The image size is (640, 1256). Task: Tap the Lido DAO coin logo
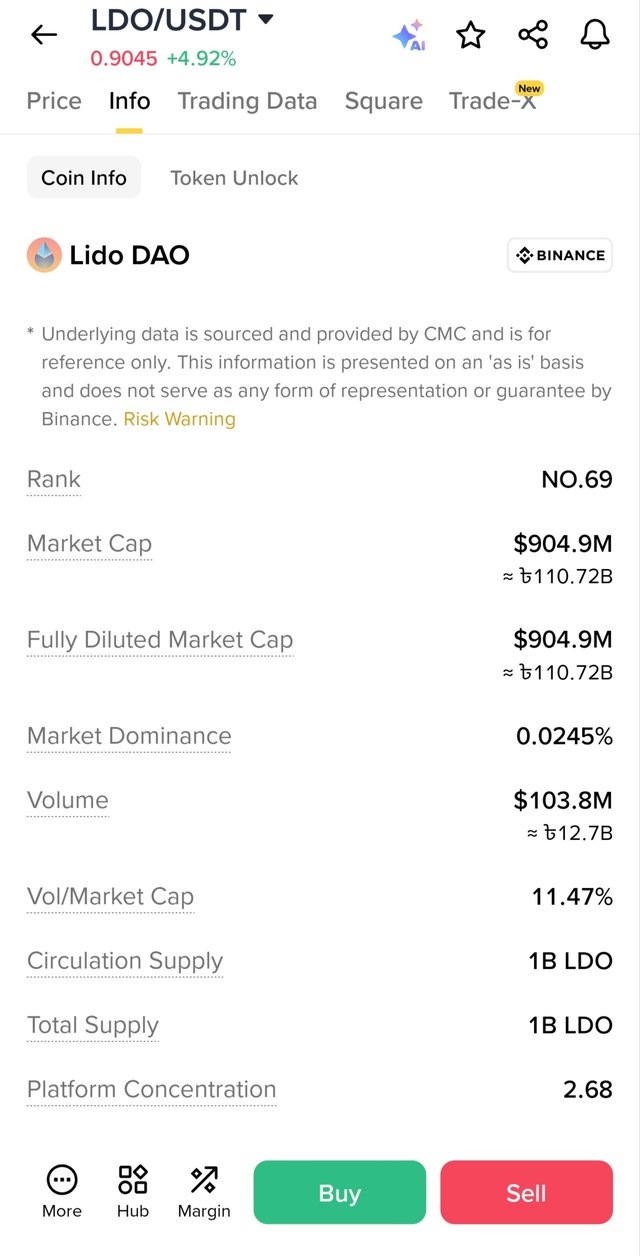(44, 256)
